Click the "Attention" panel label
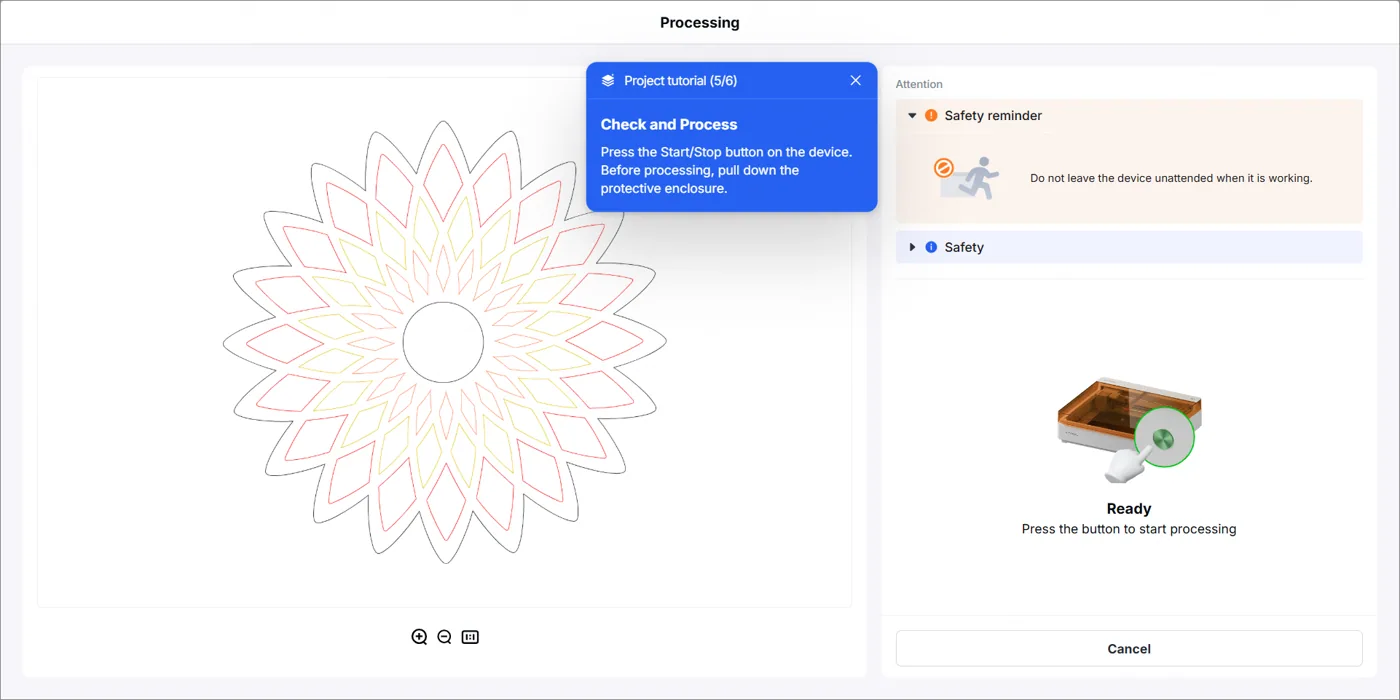This screenshot has height=700, width=1400. [x=919, y=84]
